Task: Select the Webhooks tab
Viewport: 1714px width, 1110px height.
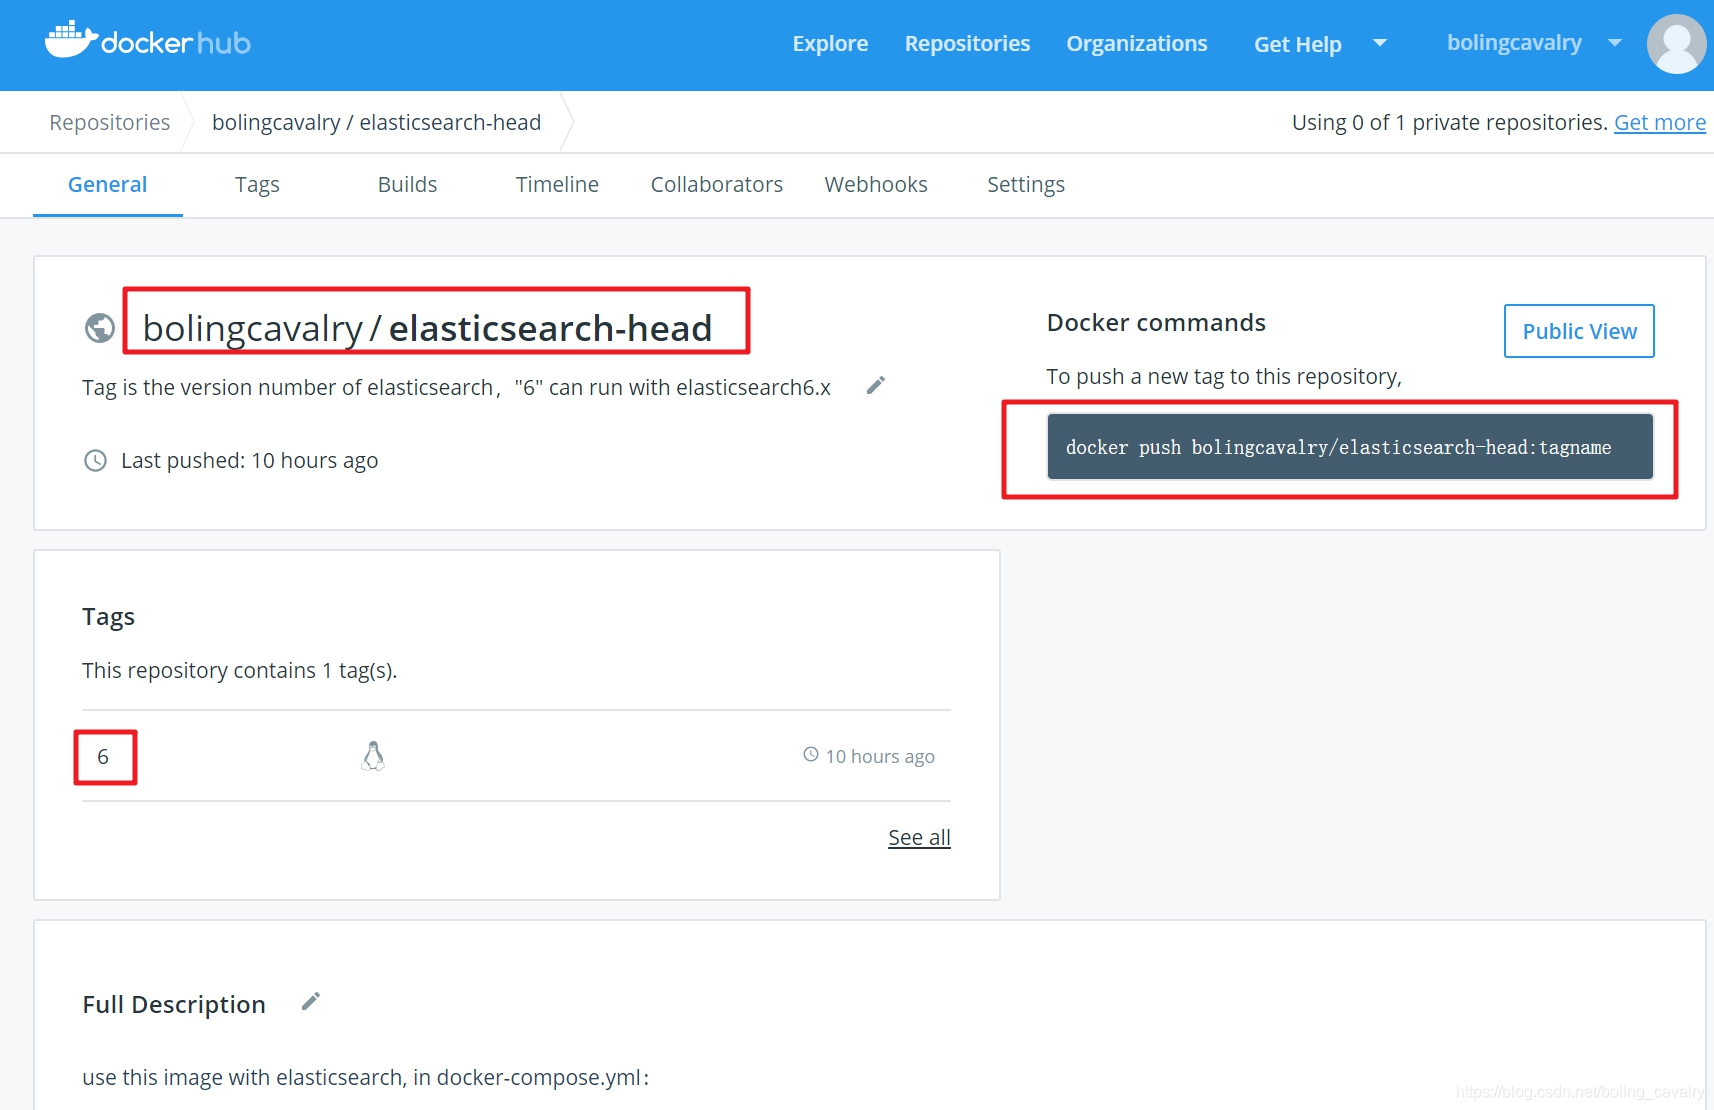Action: point(876,185)
